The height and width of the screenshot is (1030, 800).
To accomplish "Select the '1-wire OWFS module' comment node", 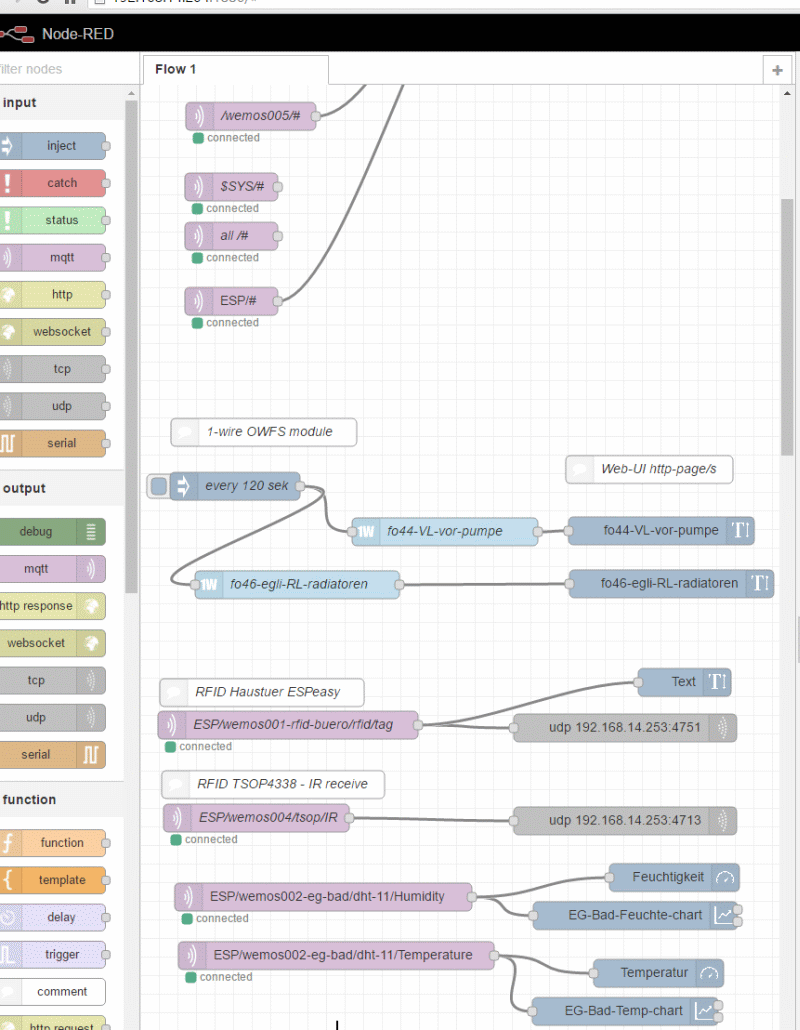I will point(264,432).
